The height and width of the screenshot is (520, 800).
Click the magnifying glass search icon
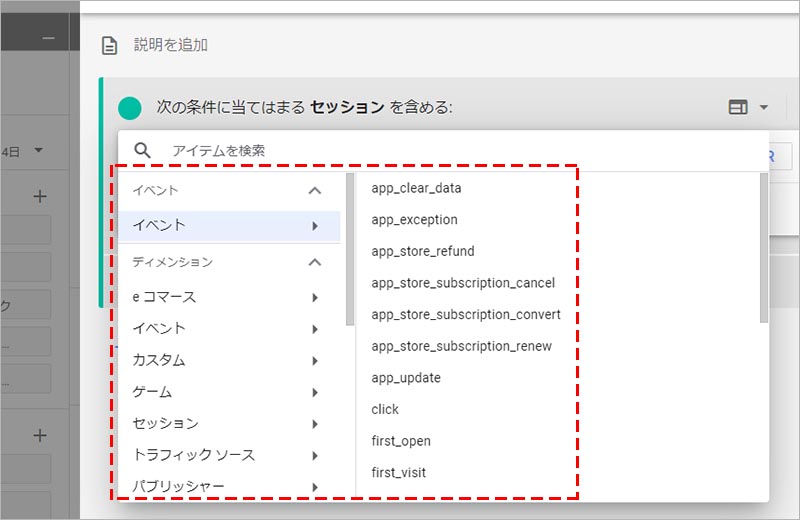click(143, 150)
